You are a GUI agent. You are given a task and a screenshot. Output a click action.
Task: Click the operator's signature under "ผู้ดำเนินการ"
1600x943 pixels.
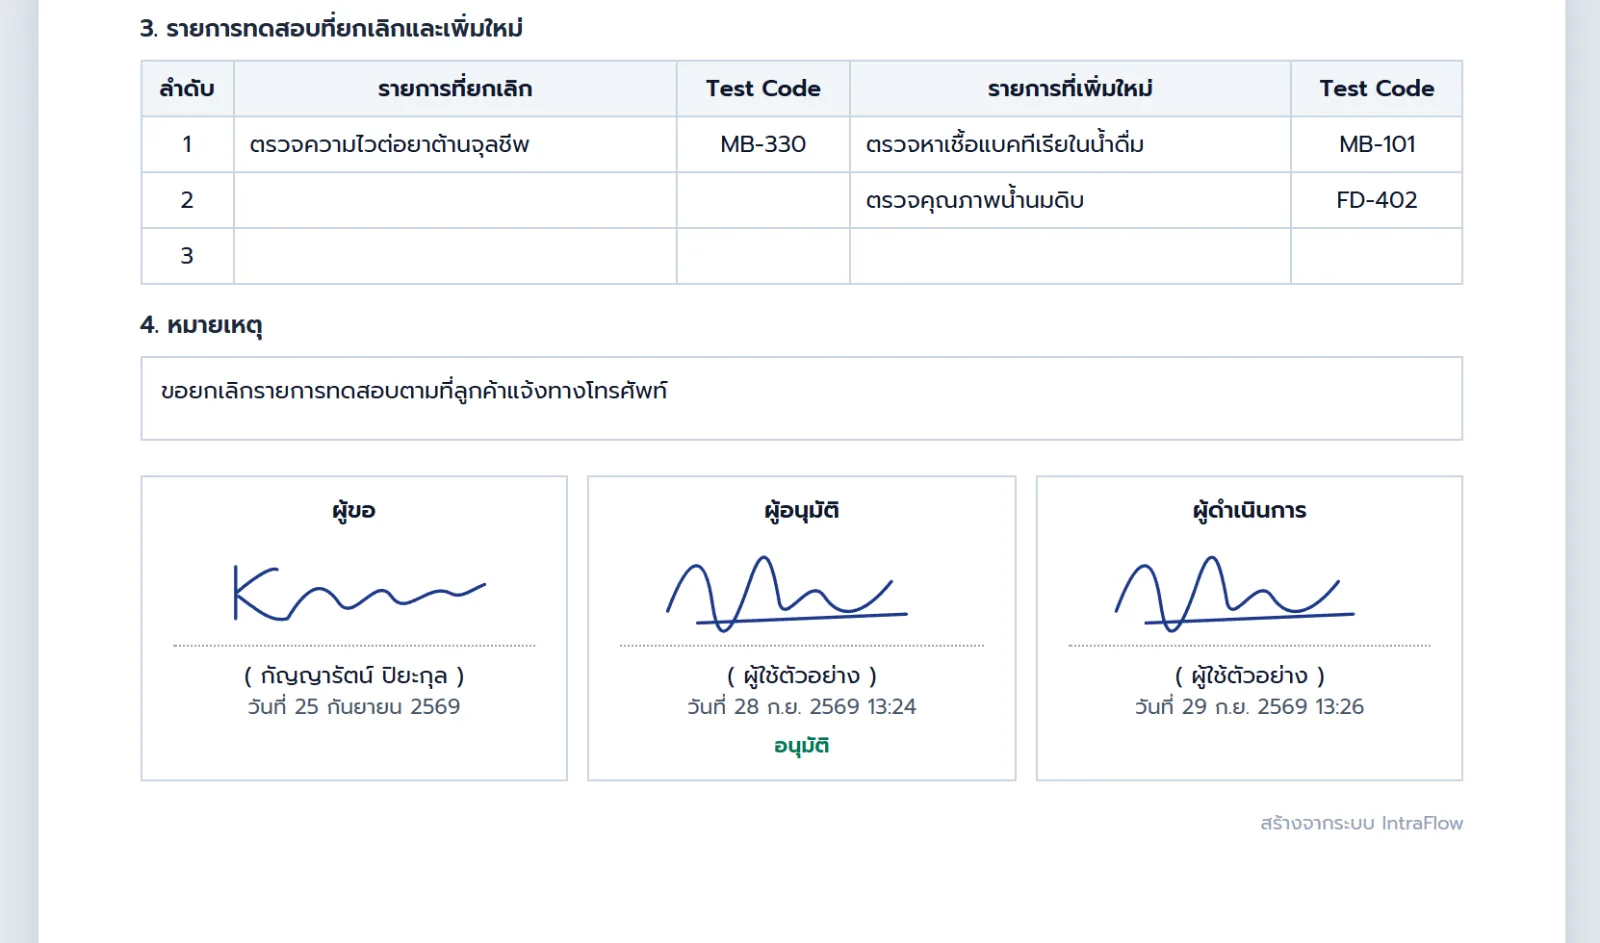1236,594
